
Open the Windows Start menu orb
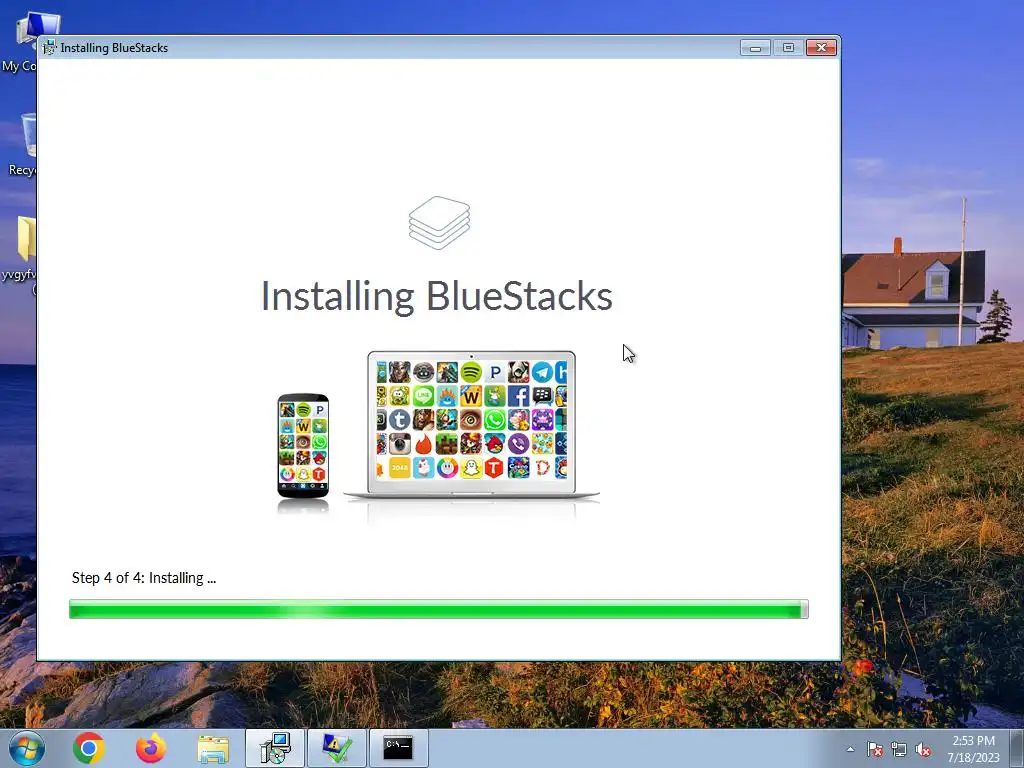[27, 748]
